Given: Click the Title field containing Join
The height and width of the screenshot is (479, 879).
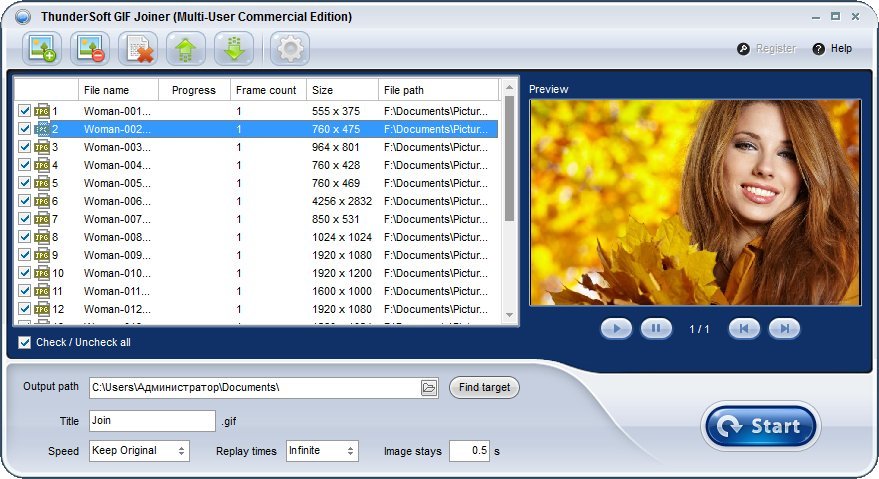Looking at the screenshot, I should point(152,421).
